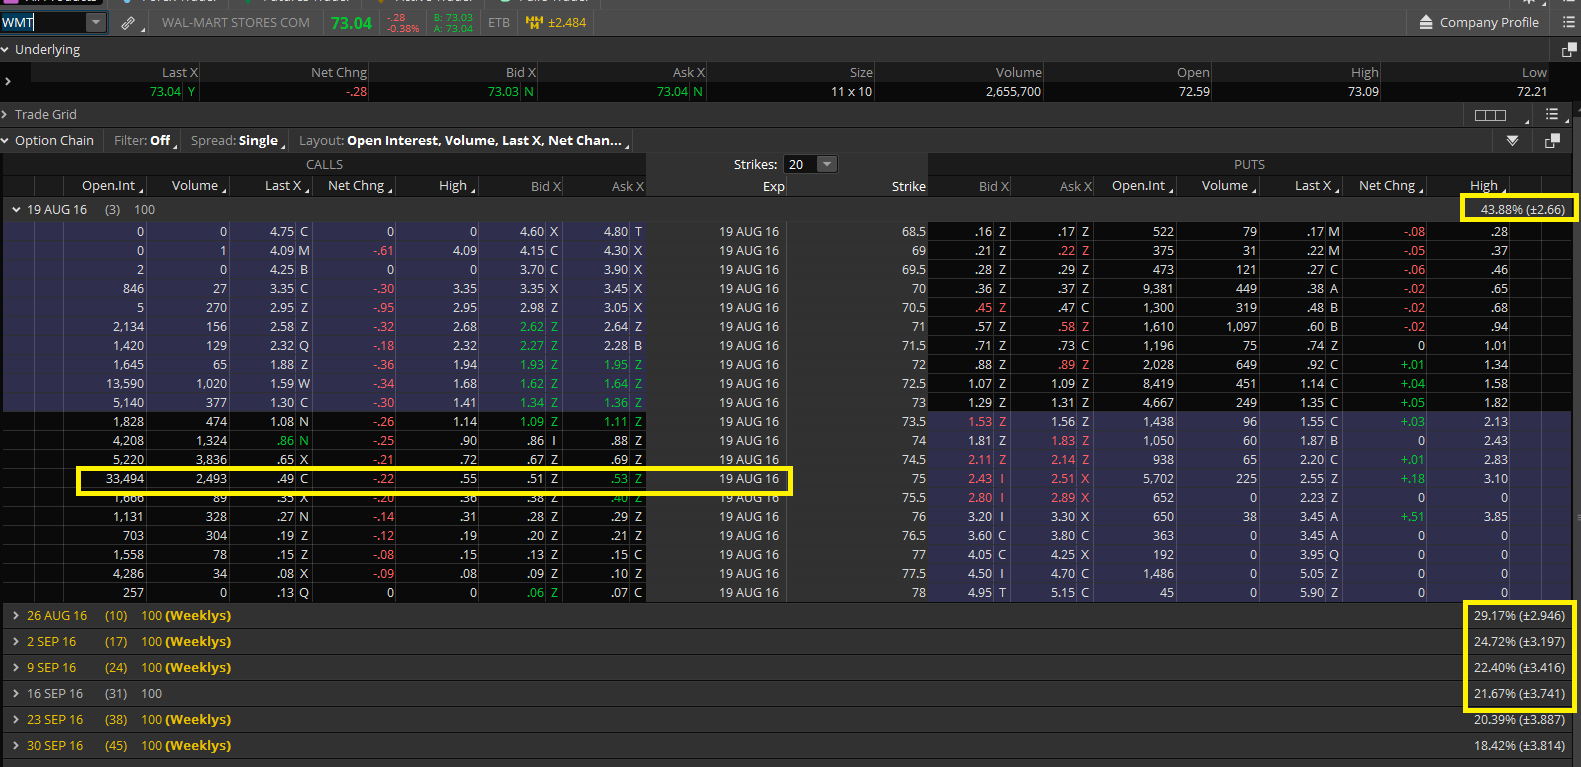Click the Strike column header
The width and height of the screenshot is (1581, 767).
click(908, 186)
